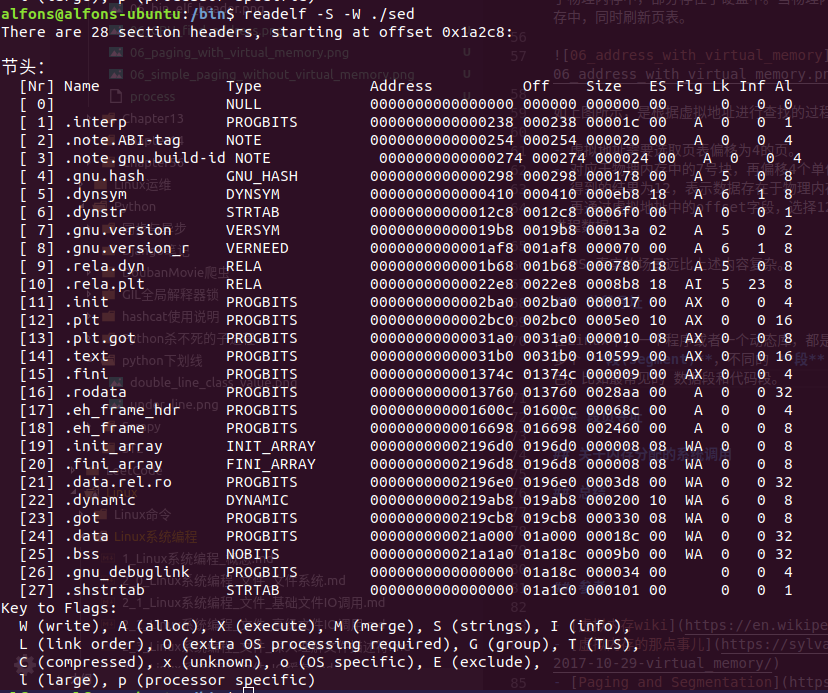The height and width of the screenshot is (693, 828).
Task: Collapse the Python folder in file tree
Action: pos(134,207)
